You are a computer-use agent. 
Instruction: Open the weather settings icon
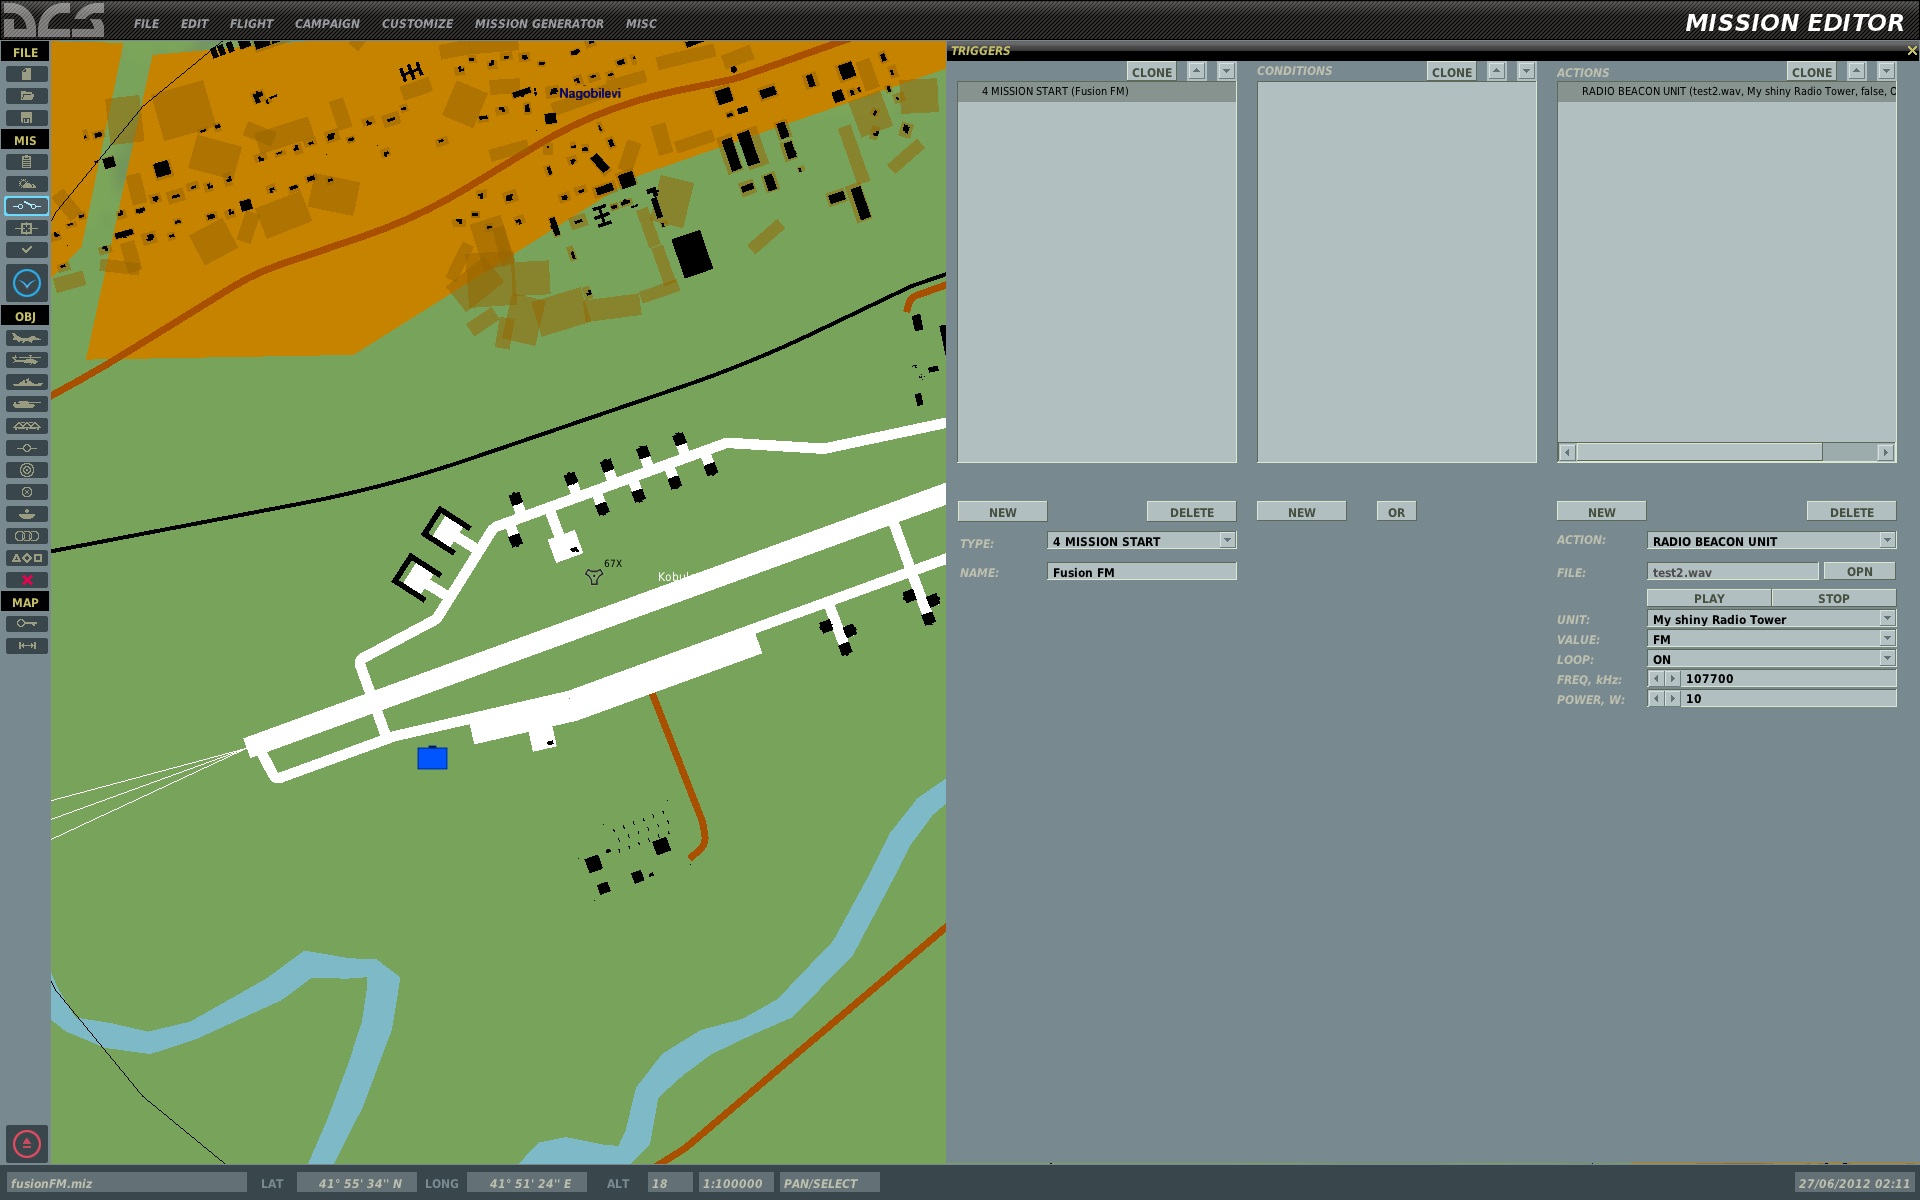27,184
